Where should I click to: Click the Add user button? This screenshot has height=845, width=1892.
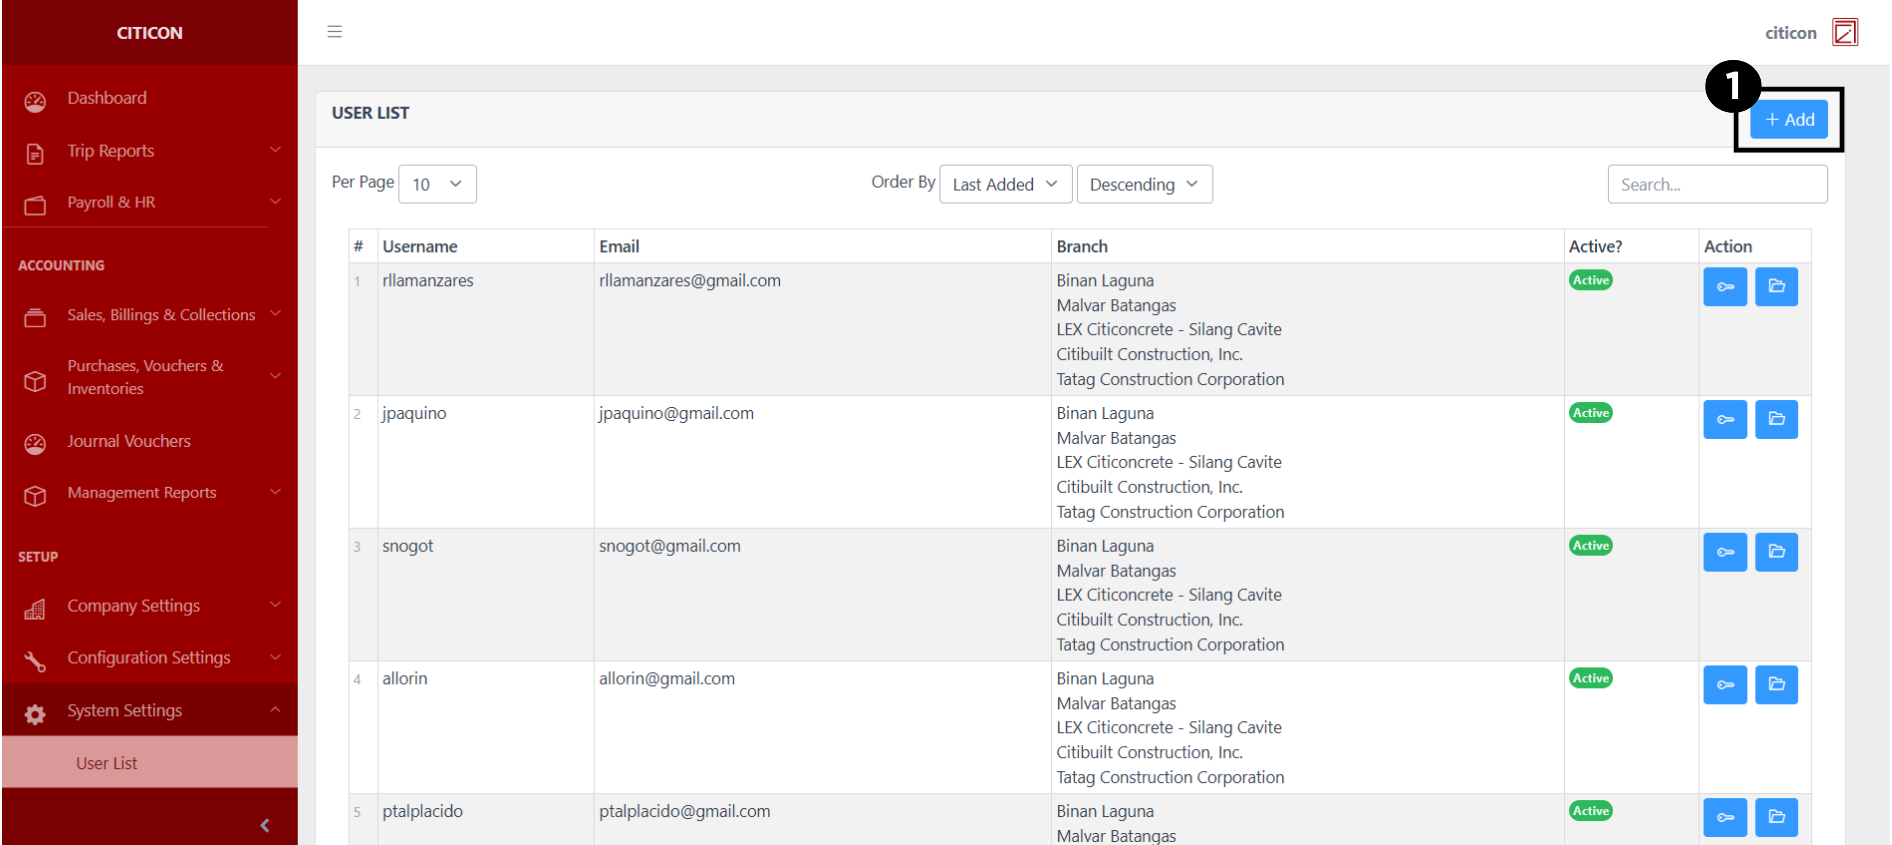point(1789,120)
